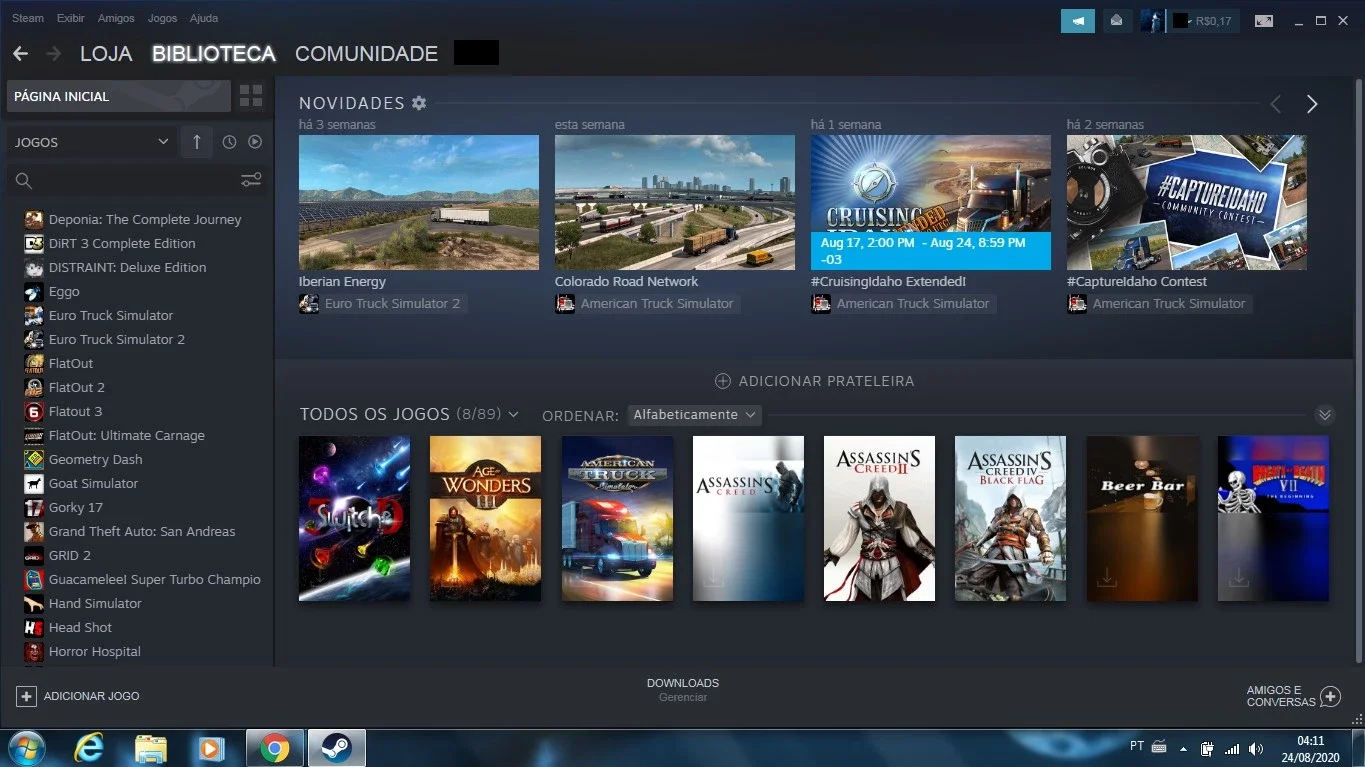This screenshot has width=1365, height=767.
Task: Select the Goat Simulator game icon
Action: [x=34, y=483]
